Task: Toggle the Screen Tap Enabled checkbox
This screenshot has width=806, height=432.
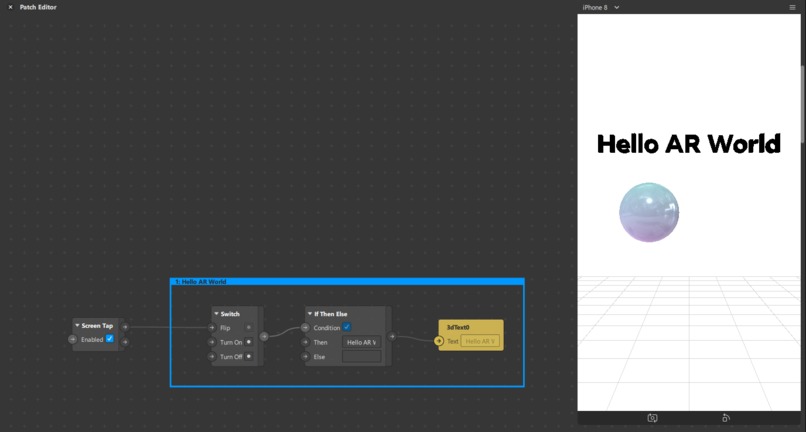Action: coord(109,338)
